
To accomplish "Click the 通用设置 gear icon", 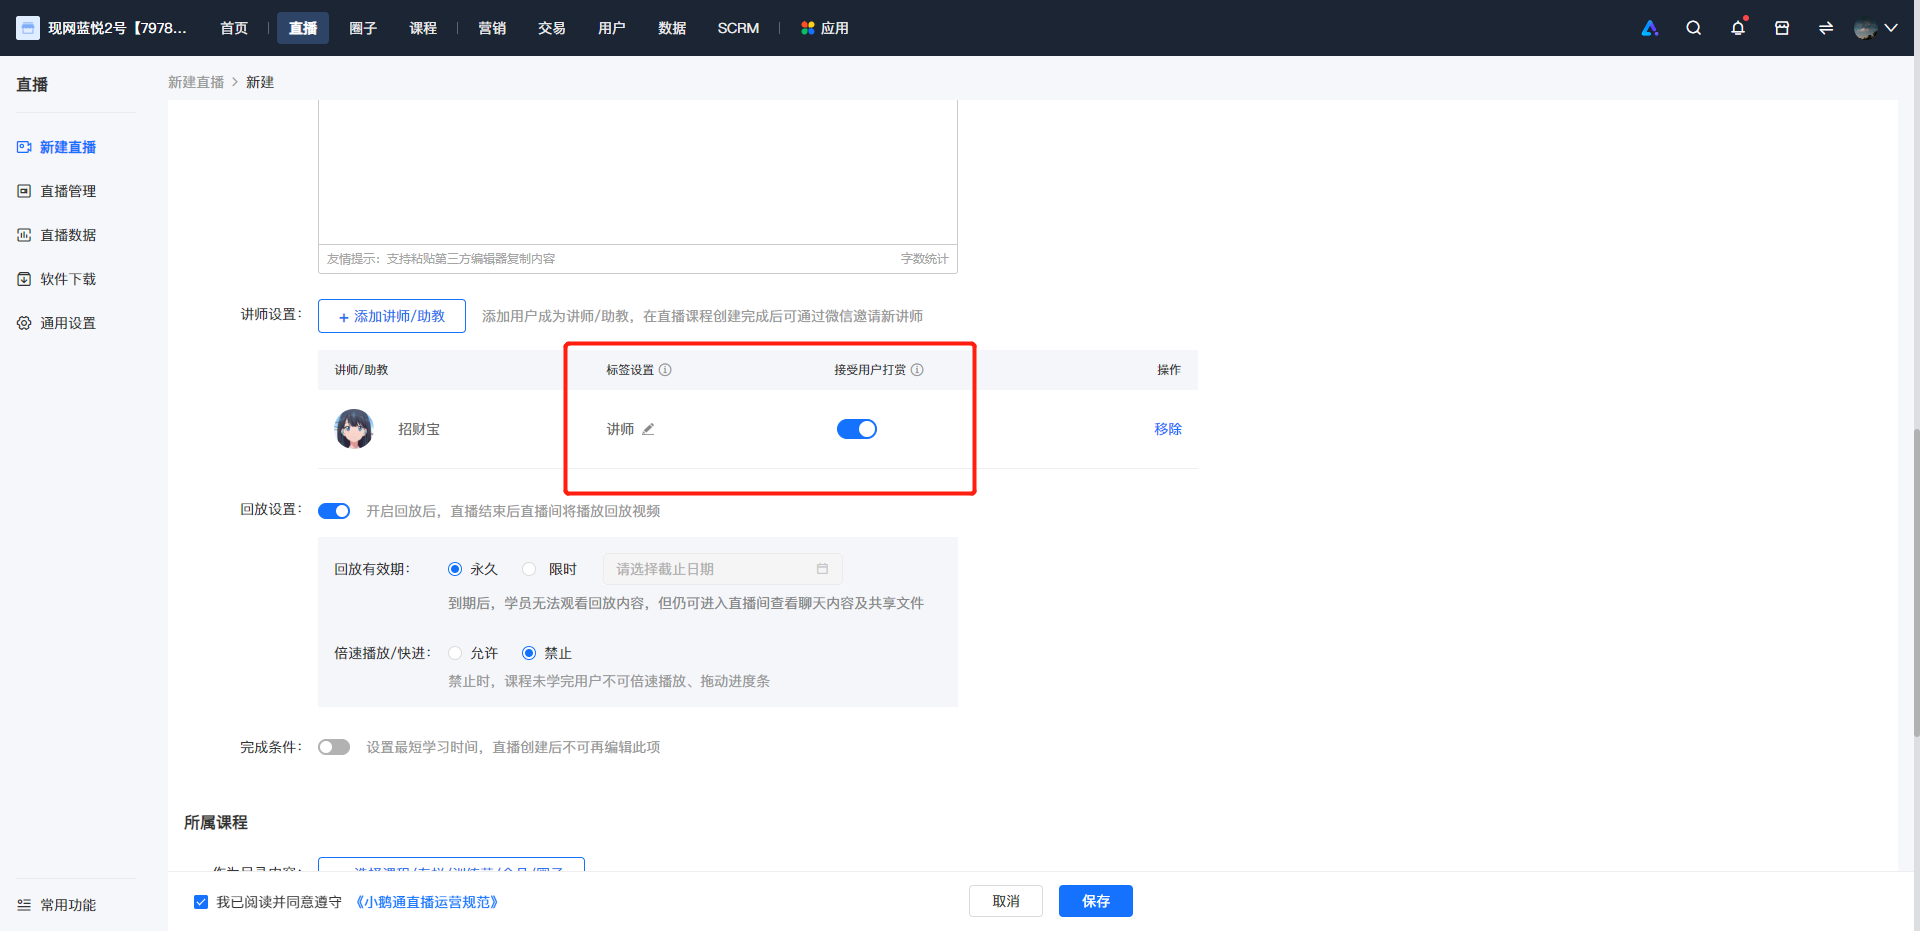I will 24,323.
